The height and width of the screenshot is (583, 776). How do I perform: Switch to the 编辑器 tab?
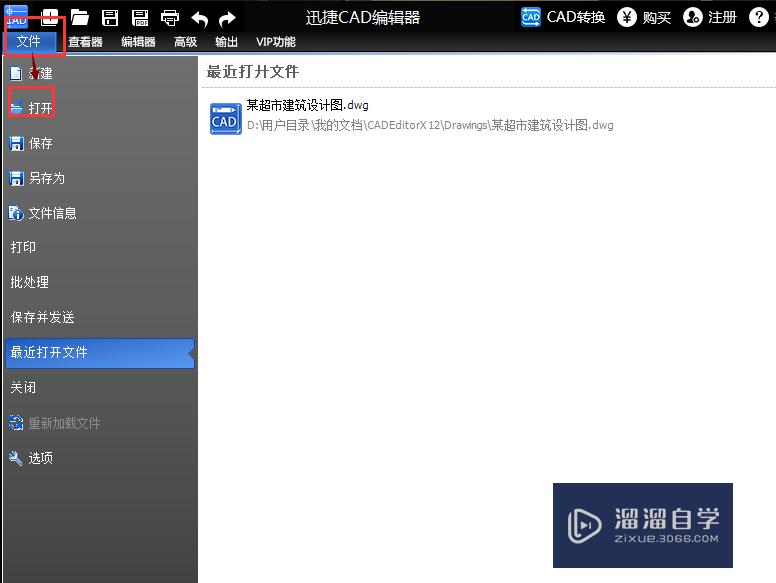(138, 42)
